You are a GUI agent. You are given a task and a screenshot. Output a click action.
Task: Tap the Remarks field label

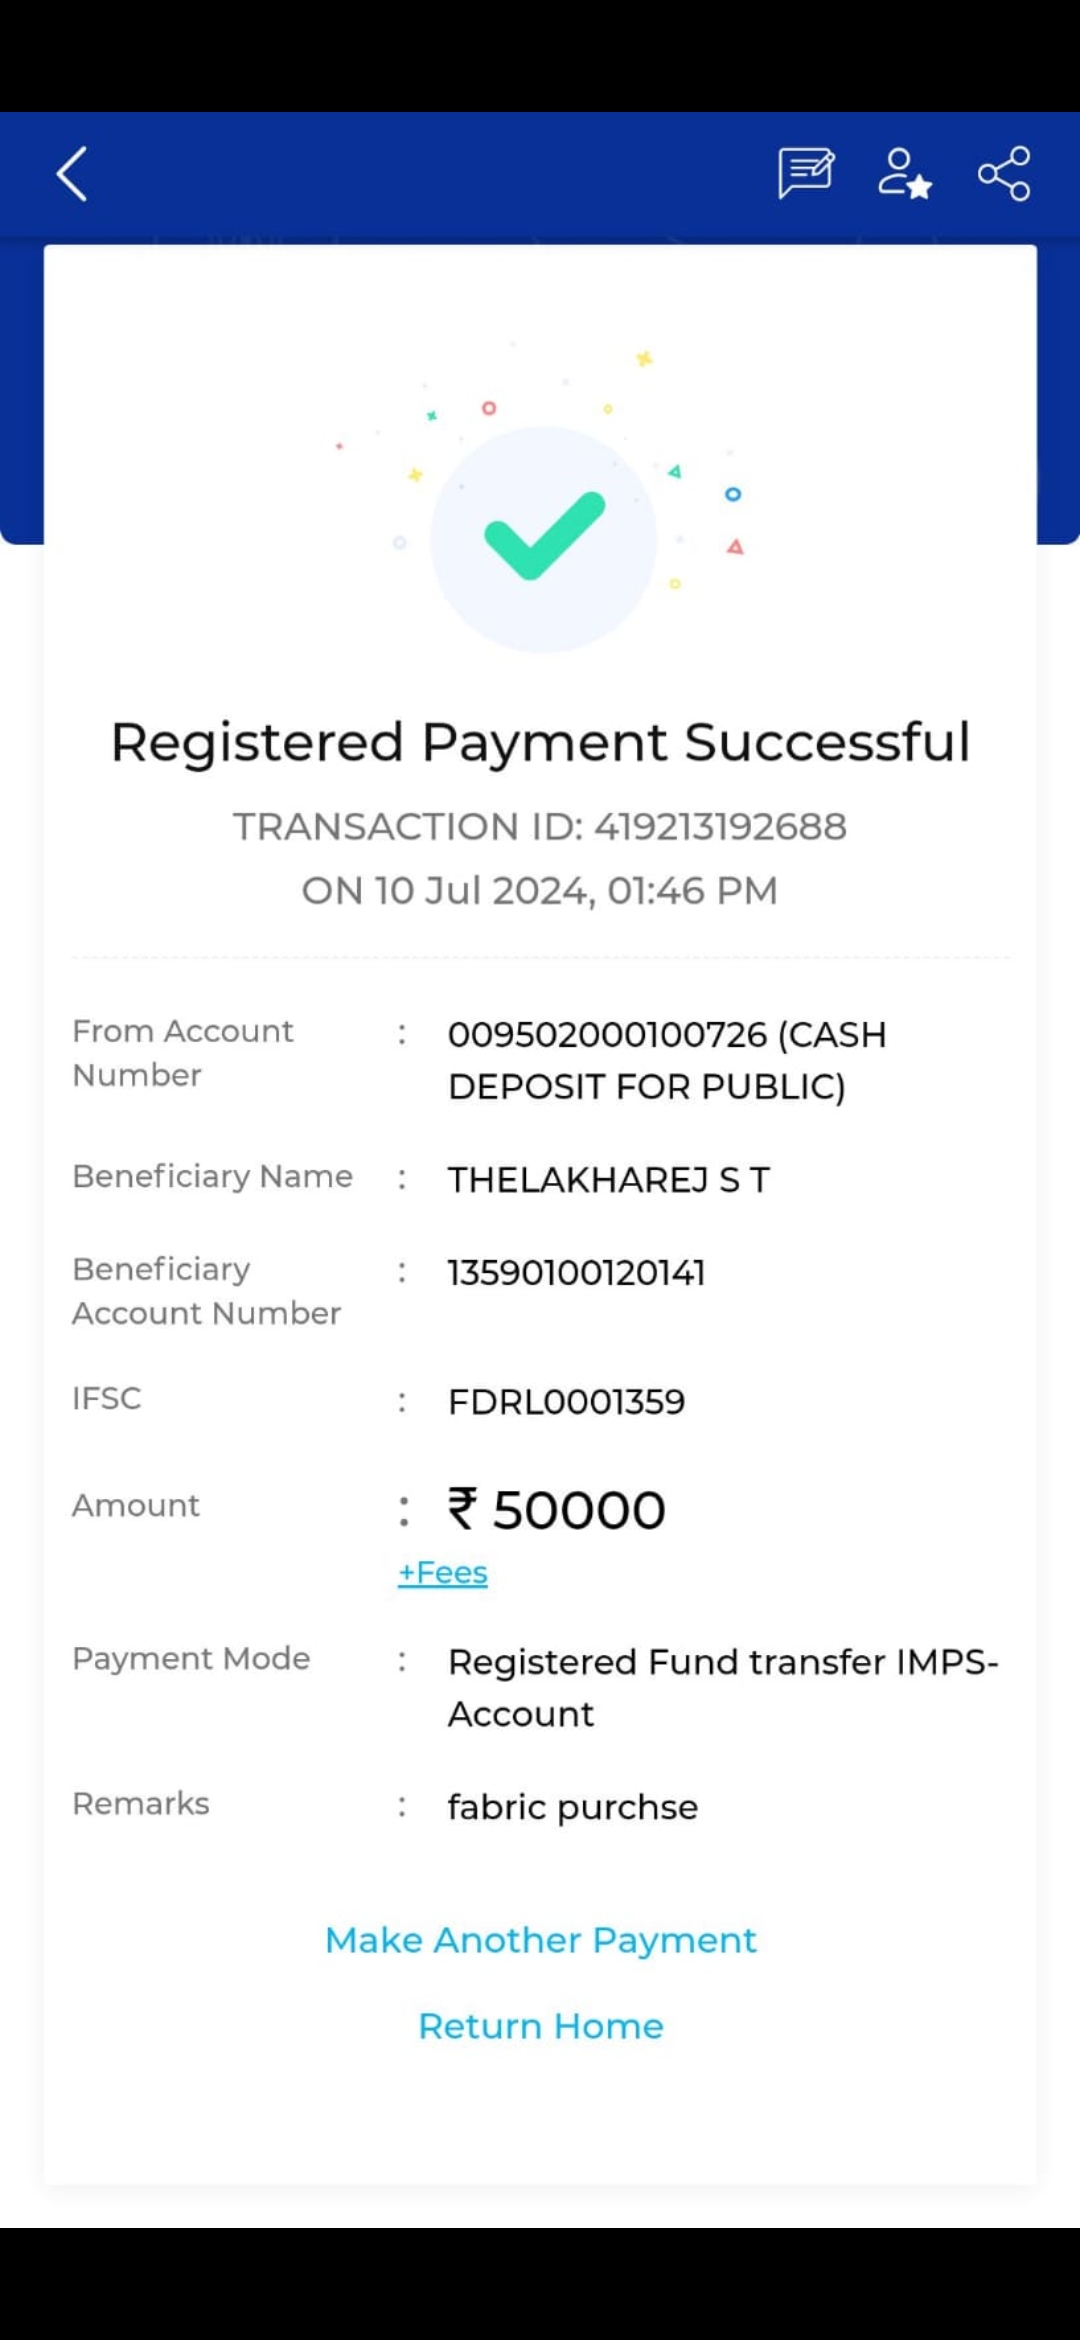point(141,1803)
